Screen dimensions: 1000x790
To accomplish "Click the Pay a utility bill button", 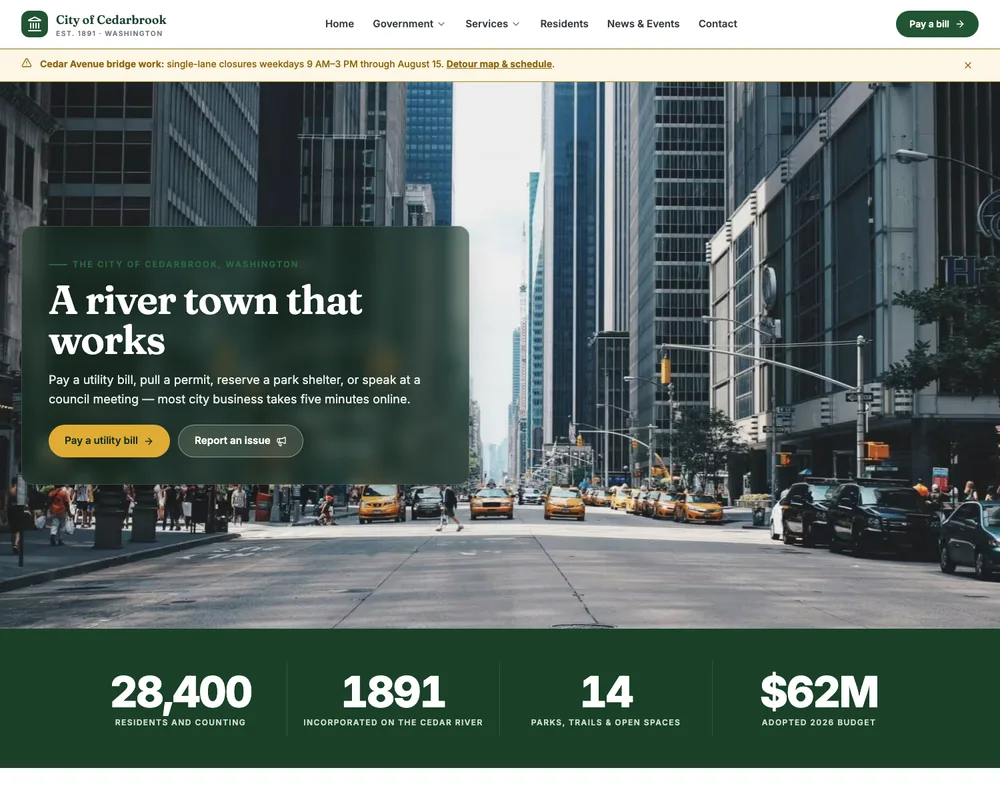I will 109,441.
